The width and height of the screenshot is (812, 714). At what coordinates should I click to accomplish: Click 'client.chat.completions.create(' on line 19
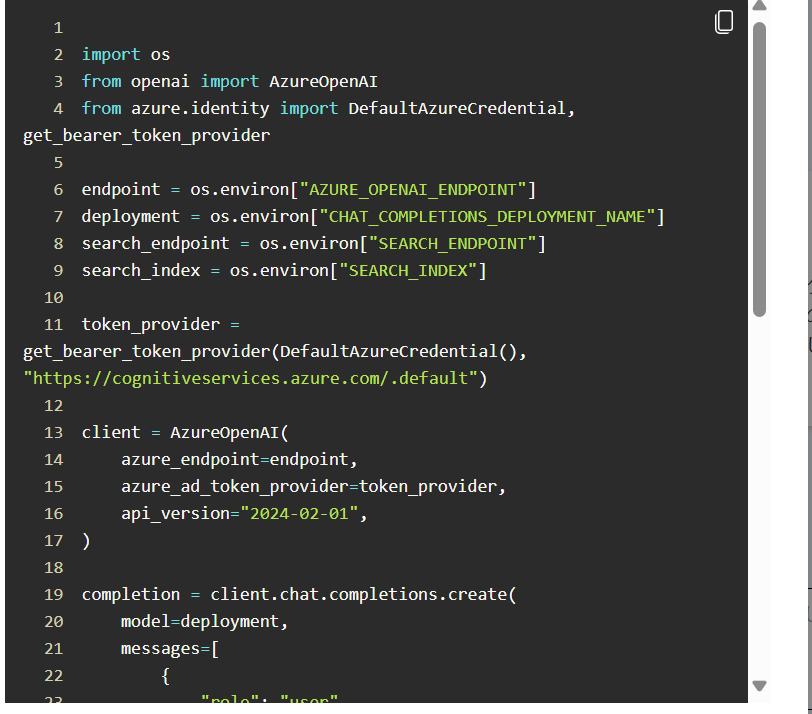[364, 594]
